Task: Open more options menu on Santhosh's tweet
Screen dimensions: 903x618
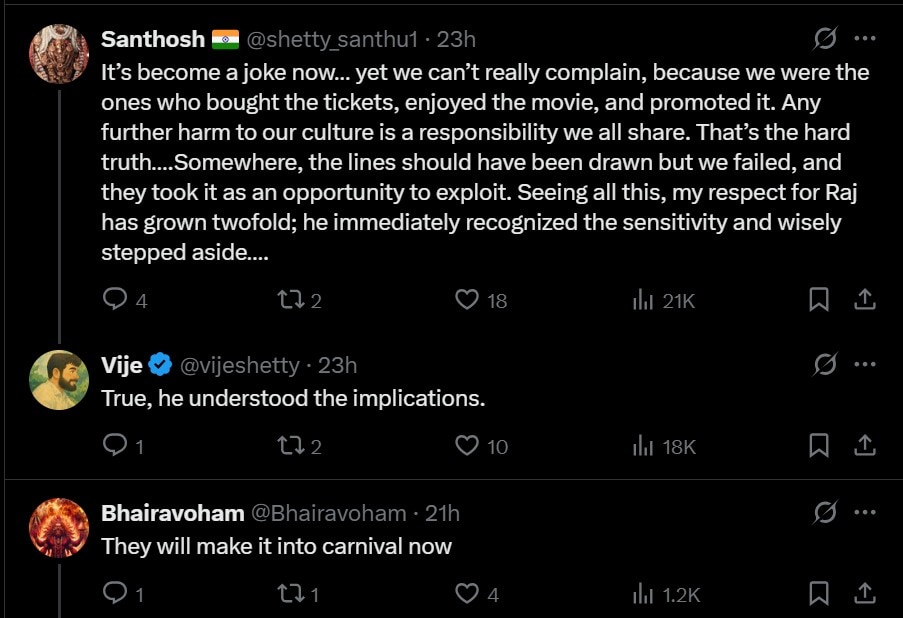Action: point(865,39)
